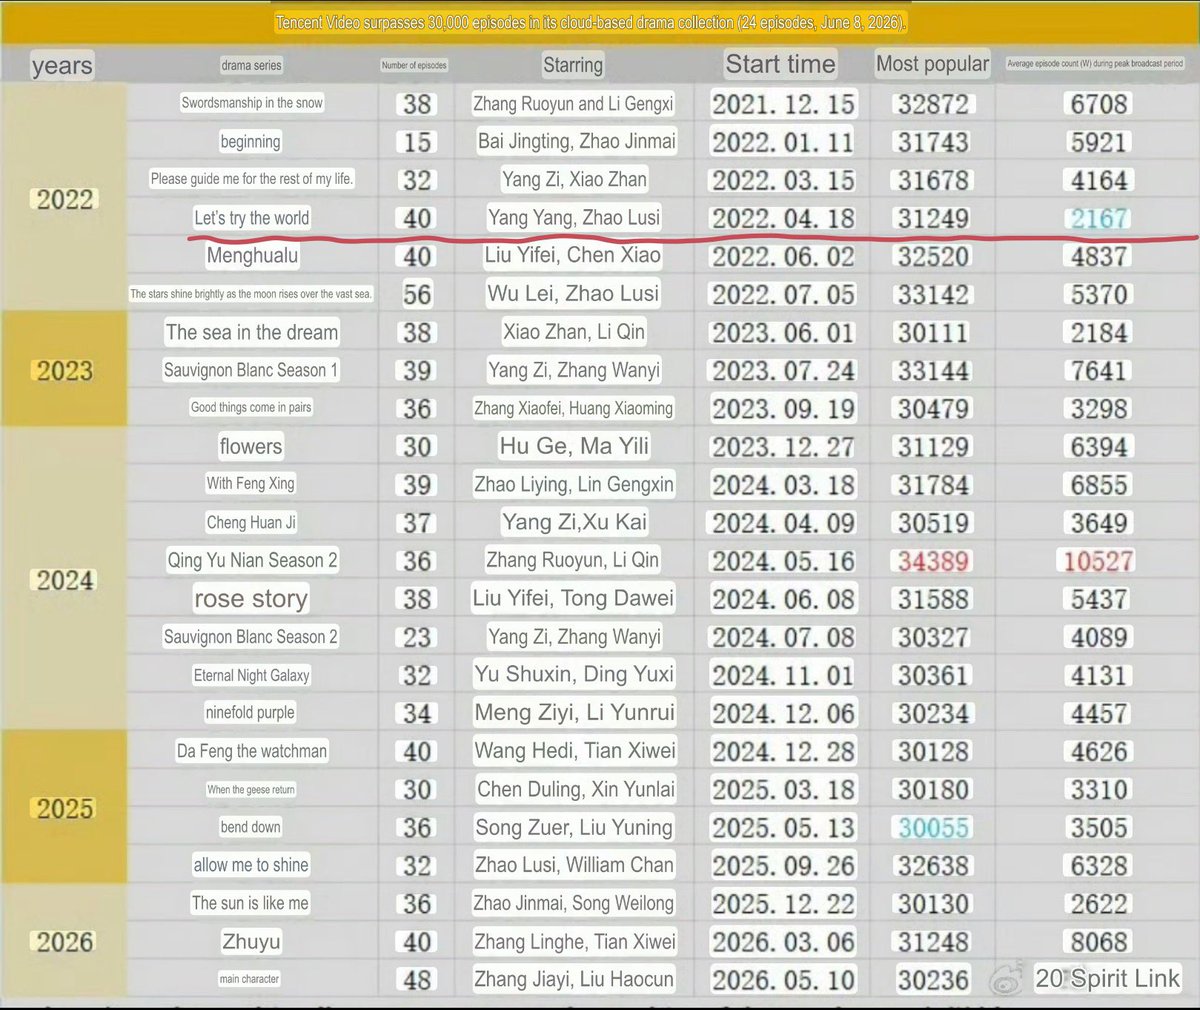Click the 'flowers' drama title
Screen dimensions: 1200x1010
pyautogui.click(x=251, y=446)
